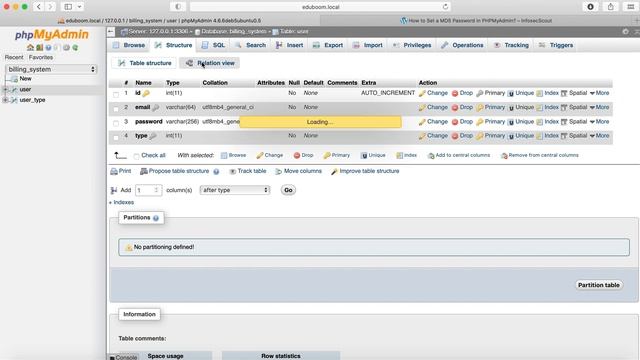Switch to the Browse tab
The height and width of the screenshot is (360, 640).
tap(129, 45)
